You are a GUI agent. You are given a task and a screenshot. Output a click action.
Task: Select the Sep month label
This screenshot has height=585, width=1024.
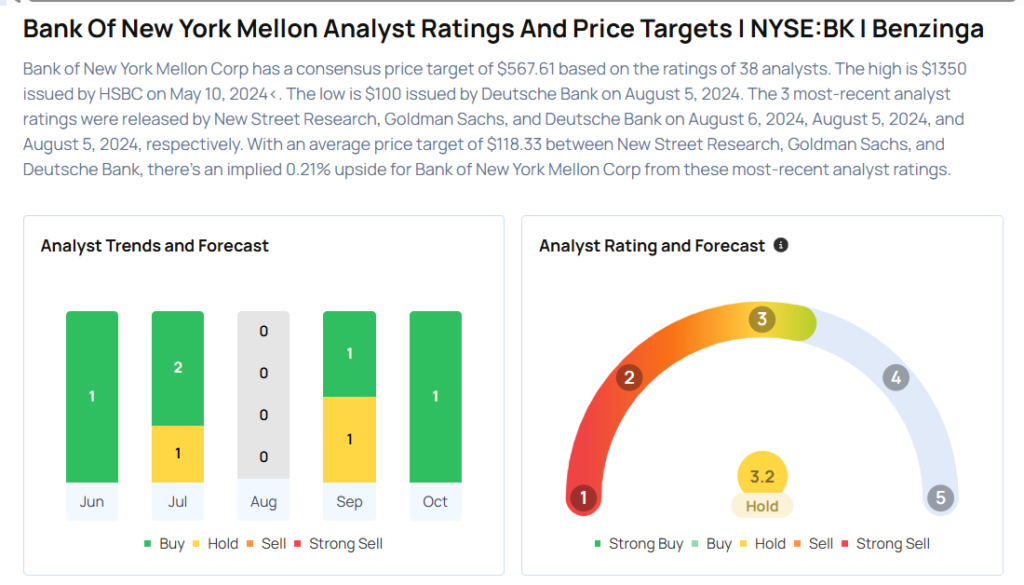pyautogui.click(x=349, y=502)
